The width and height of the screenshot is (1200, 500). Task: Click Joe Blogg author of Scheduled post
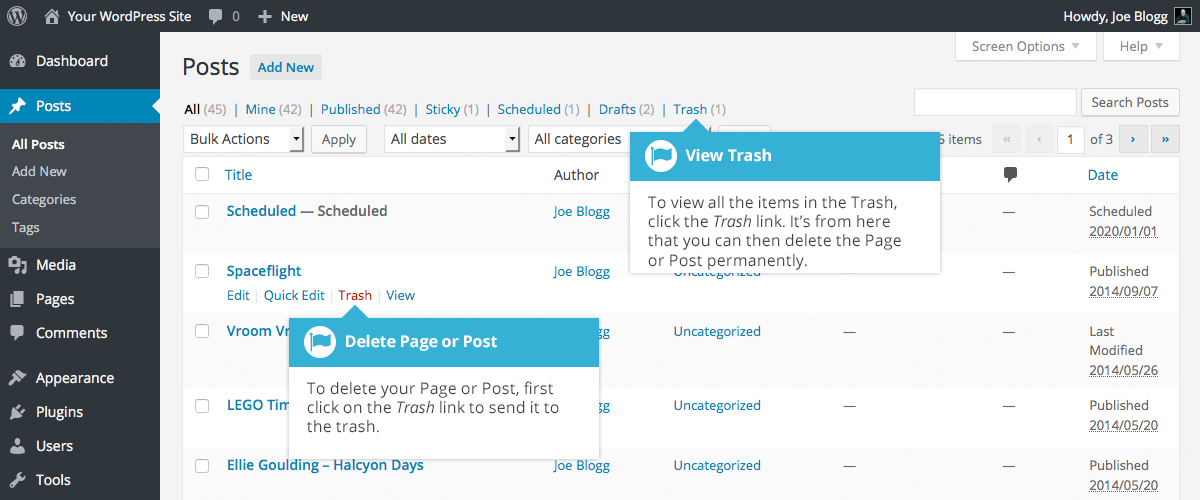click(582, 211)
